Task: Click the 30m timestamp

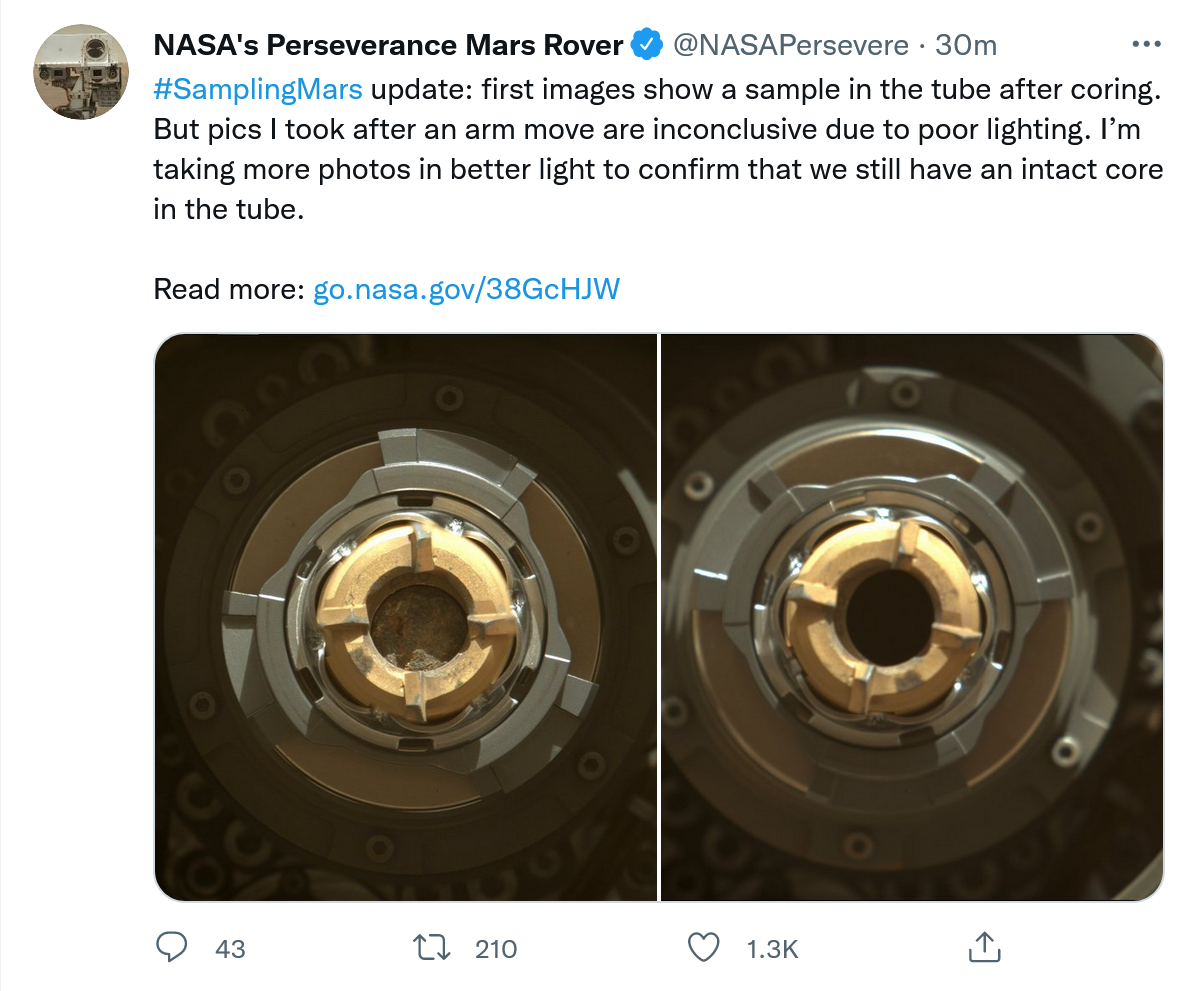Action: (966, 45)
